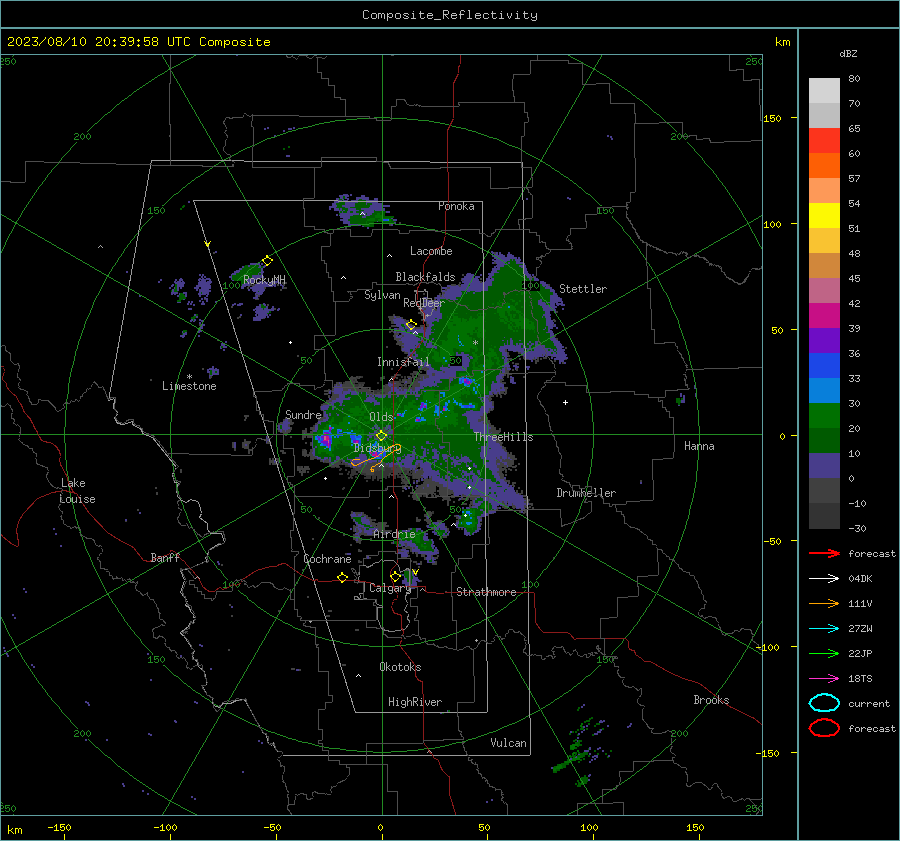The width and height of the screenshot is (900, 841).
Task: Click the yellow diamond marker at Olds radar center
Action: (x=381, y=436)
